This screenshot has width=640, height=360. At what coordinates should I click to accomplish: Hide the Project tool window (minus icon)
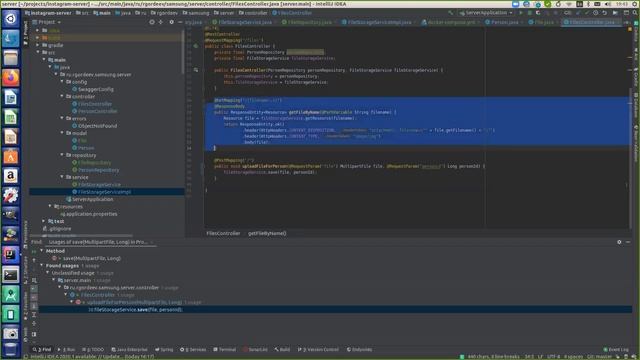click(180, 22)
